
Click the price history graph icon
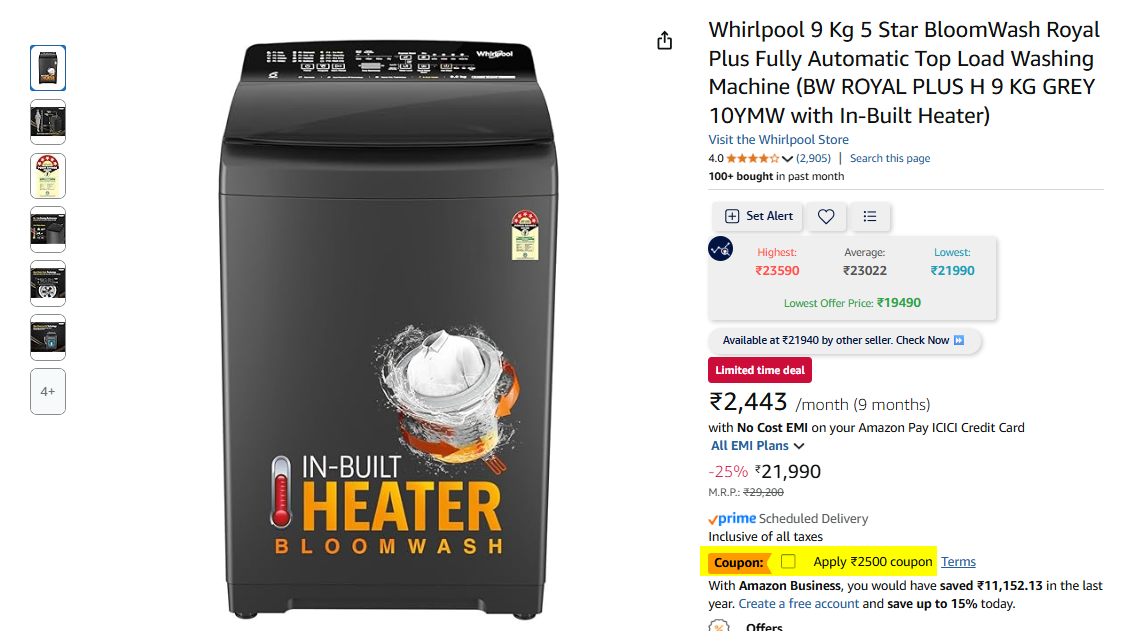(720, 249)
